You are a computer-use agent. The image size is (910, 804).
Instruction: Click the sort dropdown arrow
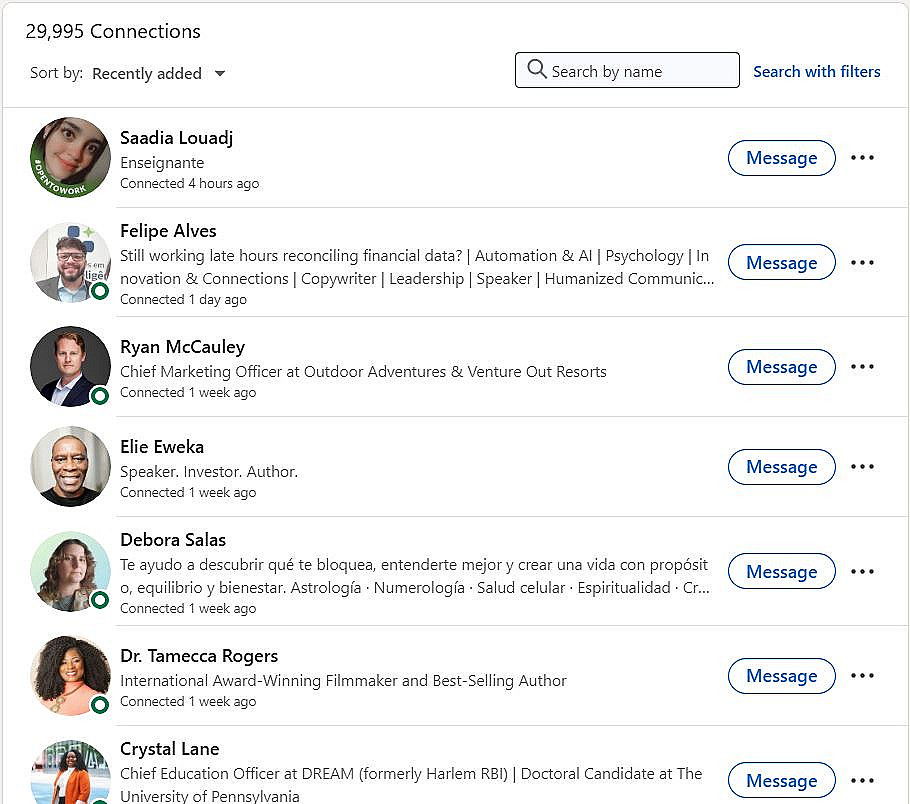tap(220, 73)
